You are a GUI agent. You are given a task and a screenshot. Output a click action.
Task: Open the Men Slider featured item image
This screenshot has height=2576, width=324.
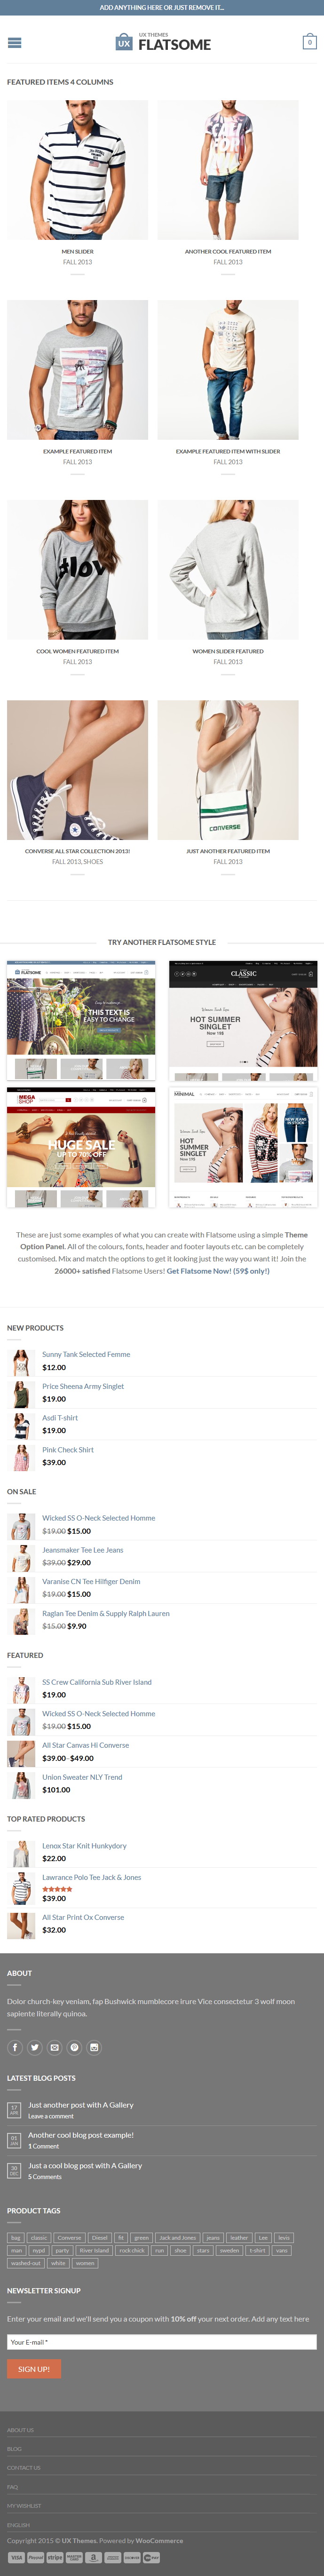pyautogui.click(x=77, y=170)
